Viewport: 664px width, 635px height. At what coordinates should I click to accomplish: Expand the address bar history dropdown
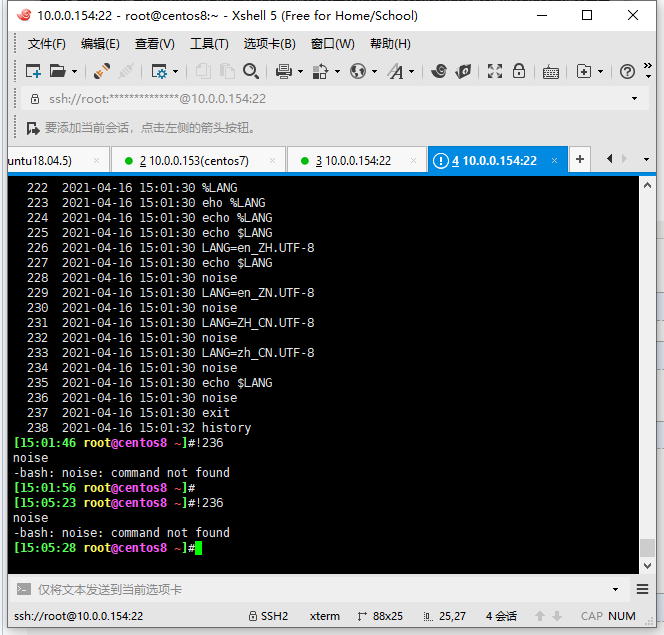pos(634,99)
